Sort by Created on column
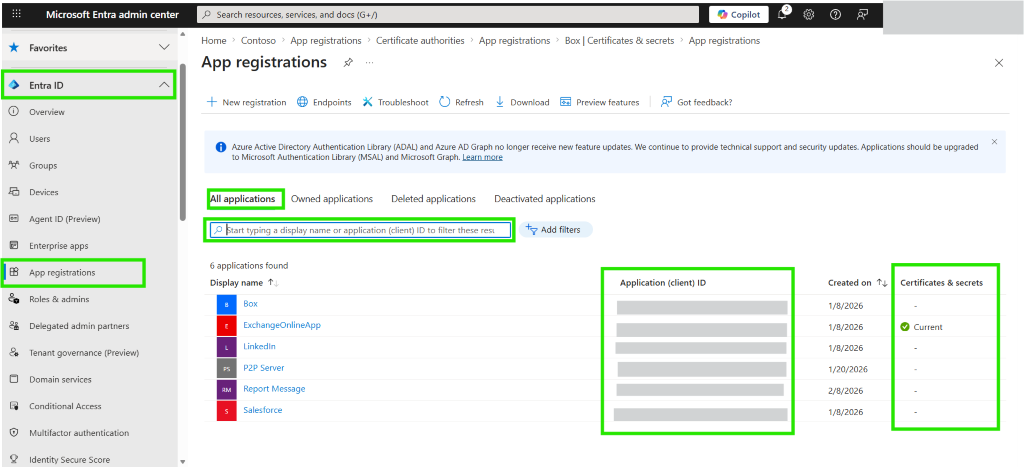Image resolution: width=1024 pixels, height=467 pixels. pyautogui.click(x=857, y=283)
